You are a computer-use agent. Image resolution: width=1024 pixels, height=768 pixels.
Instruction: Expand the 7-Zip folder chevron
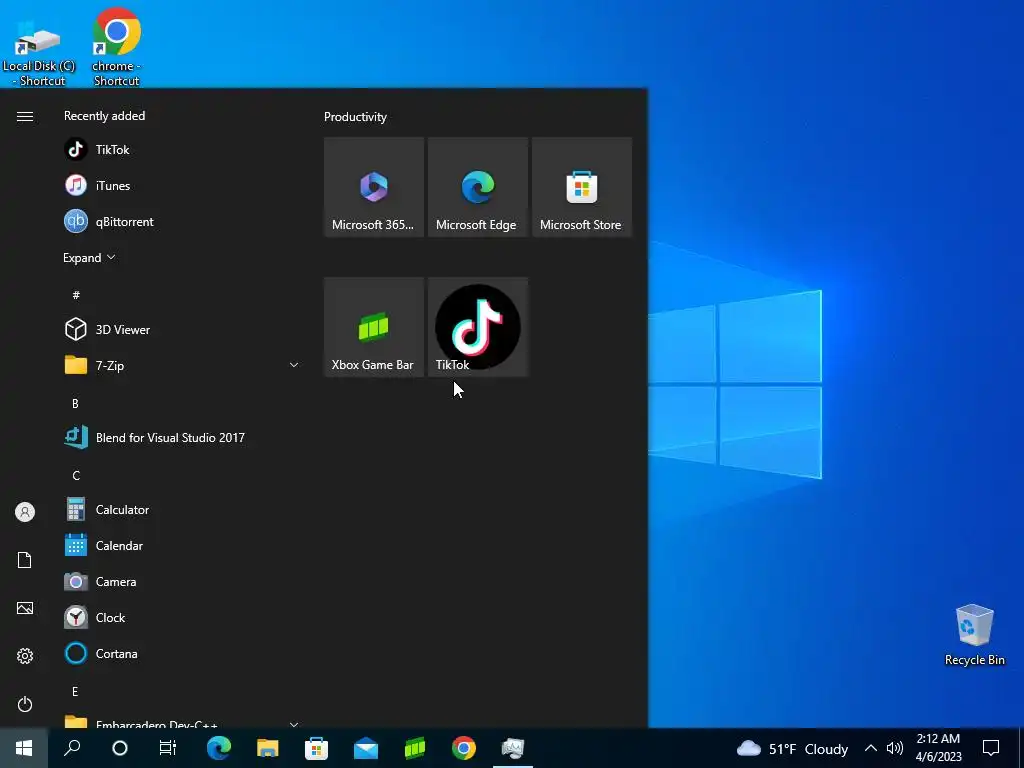point(294,365)
